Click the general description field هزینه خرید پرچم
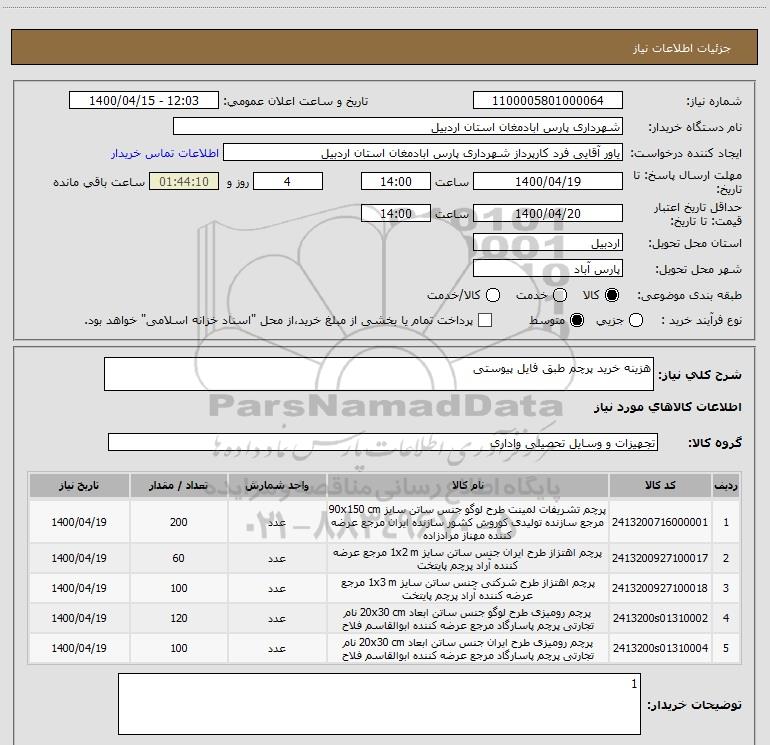 coord(379,374)
